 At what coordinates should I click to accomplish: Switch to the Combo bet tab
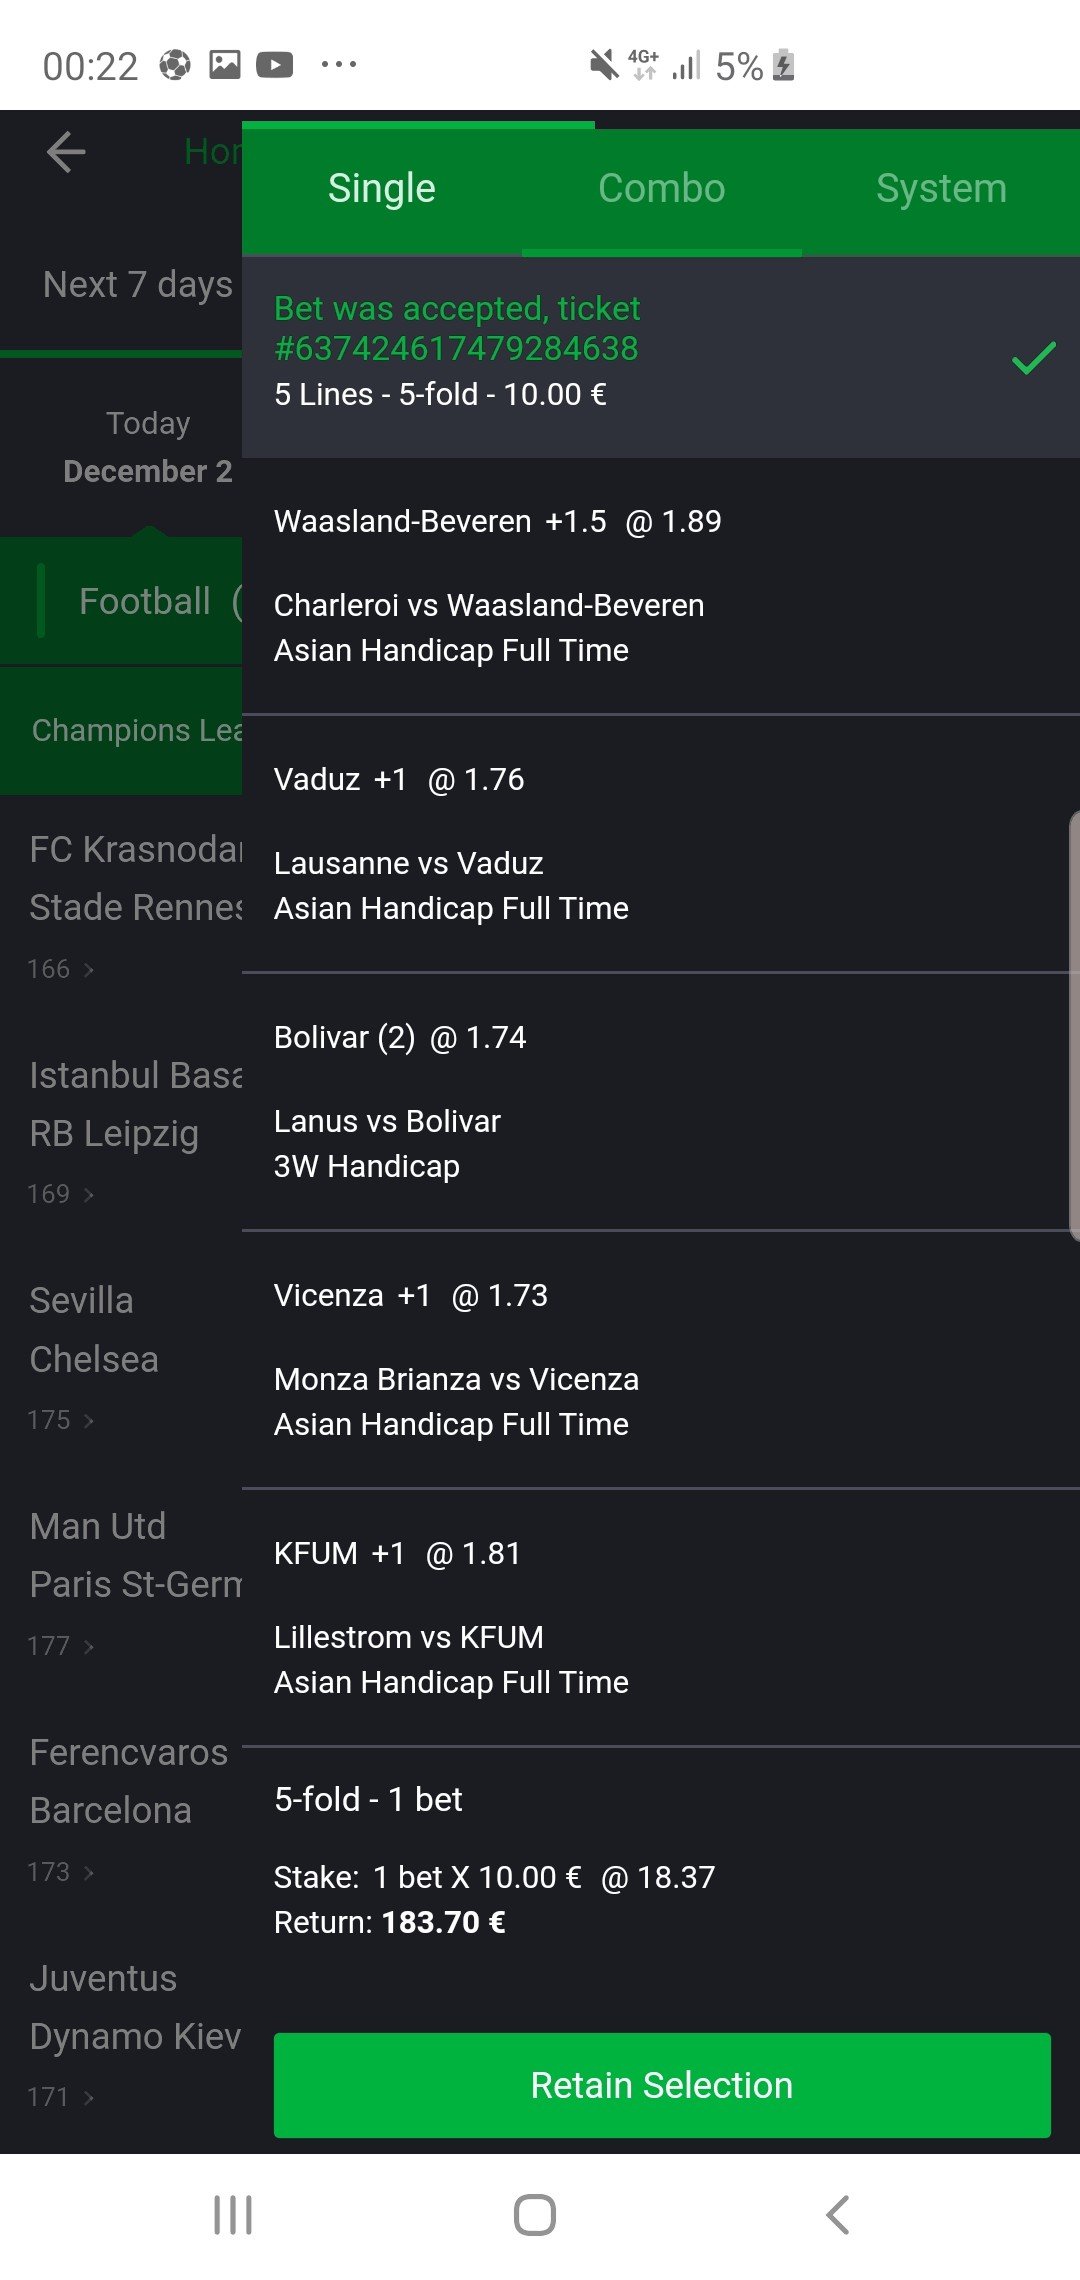tap(661, 189)
